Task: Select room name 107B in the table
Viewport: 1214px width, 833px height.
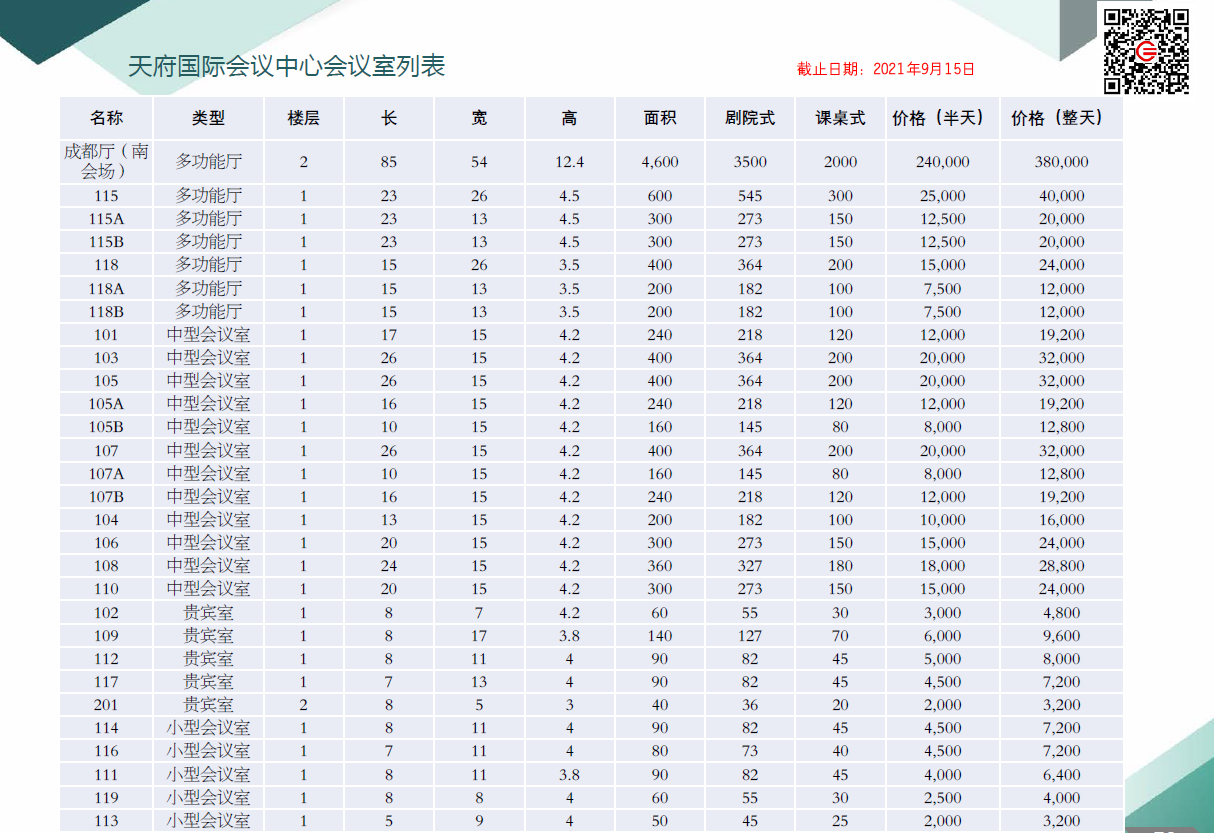Action: tap(106, 497)
